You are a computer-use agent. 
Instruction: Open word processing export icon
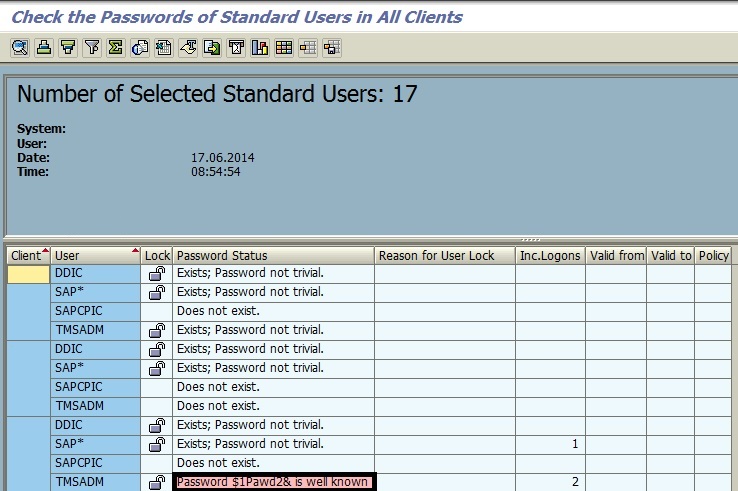[188, 48]
